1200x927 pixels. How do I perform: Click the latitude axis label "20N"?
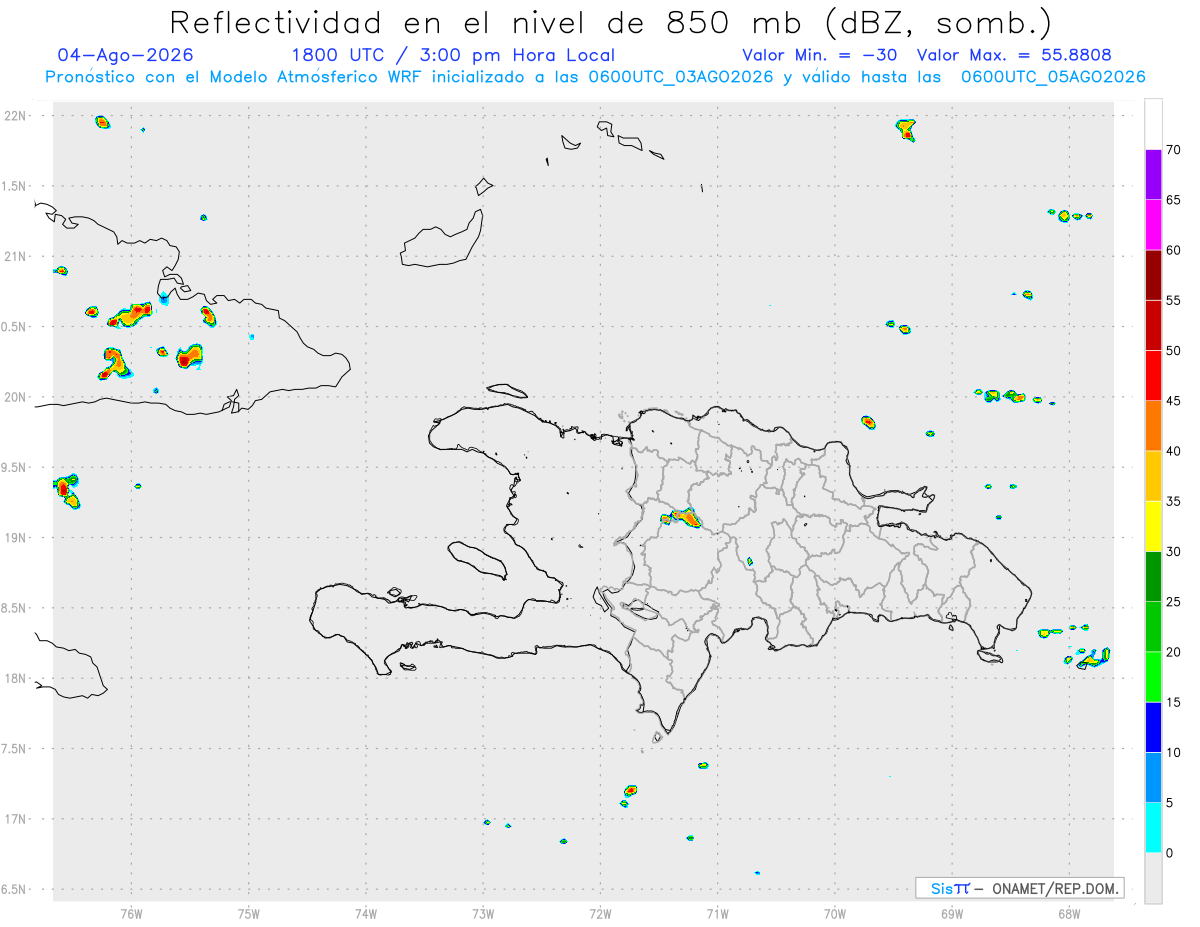(x=15, y=397)
